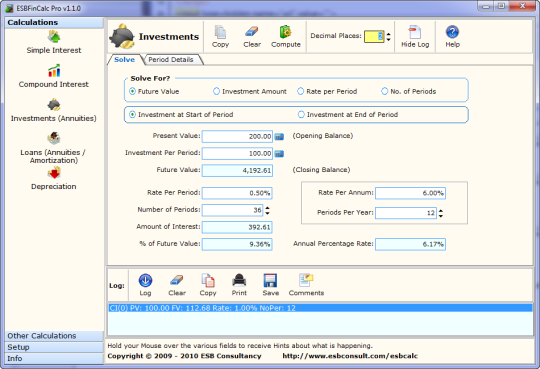Open the Simple Interest calculator icon
The height and width of the screenshot is (369, 540).
(54, 36)
